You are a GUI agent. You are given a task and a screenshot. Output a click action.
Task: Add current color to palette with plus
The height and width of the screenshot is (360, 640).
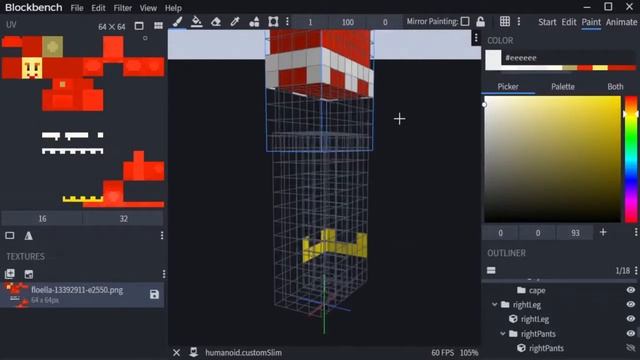tap(603, 232)
